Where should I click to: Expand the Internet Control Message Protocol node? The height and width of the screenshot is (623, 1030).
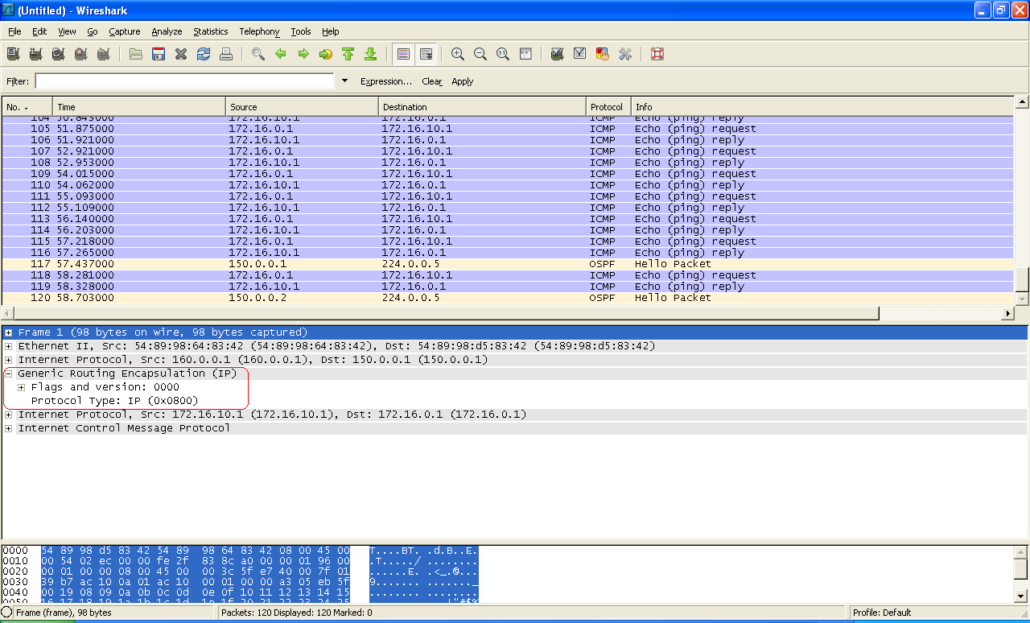pos(9,427)
